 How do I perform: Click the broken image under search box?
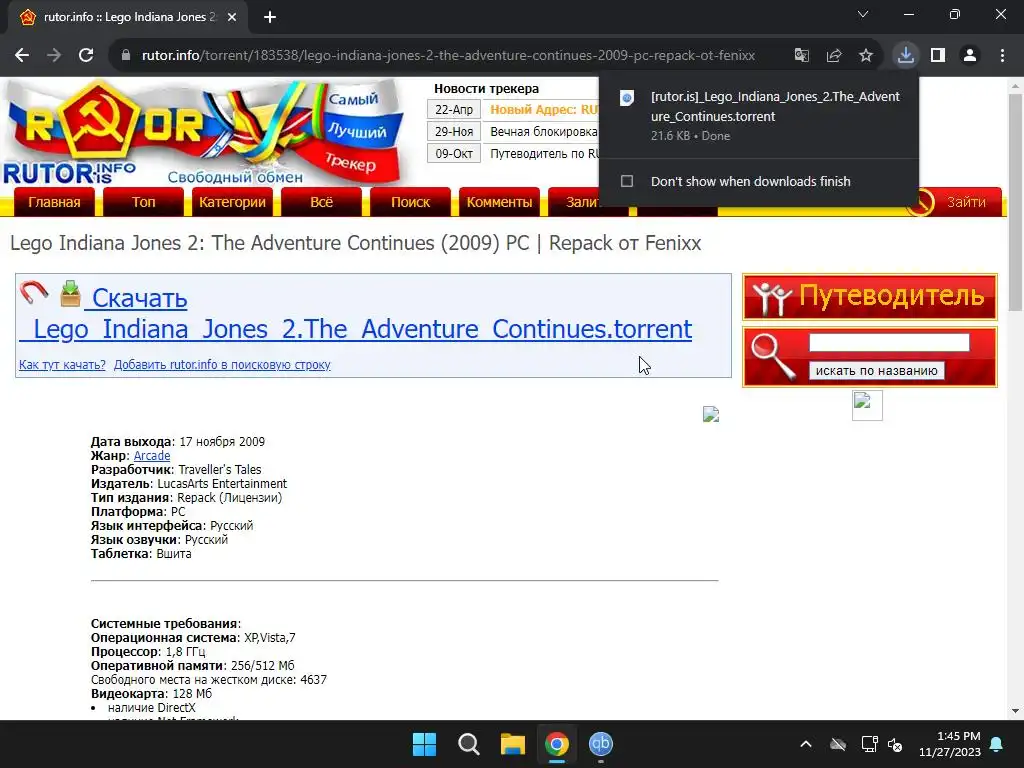click(867, 406)
